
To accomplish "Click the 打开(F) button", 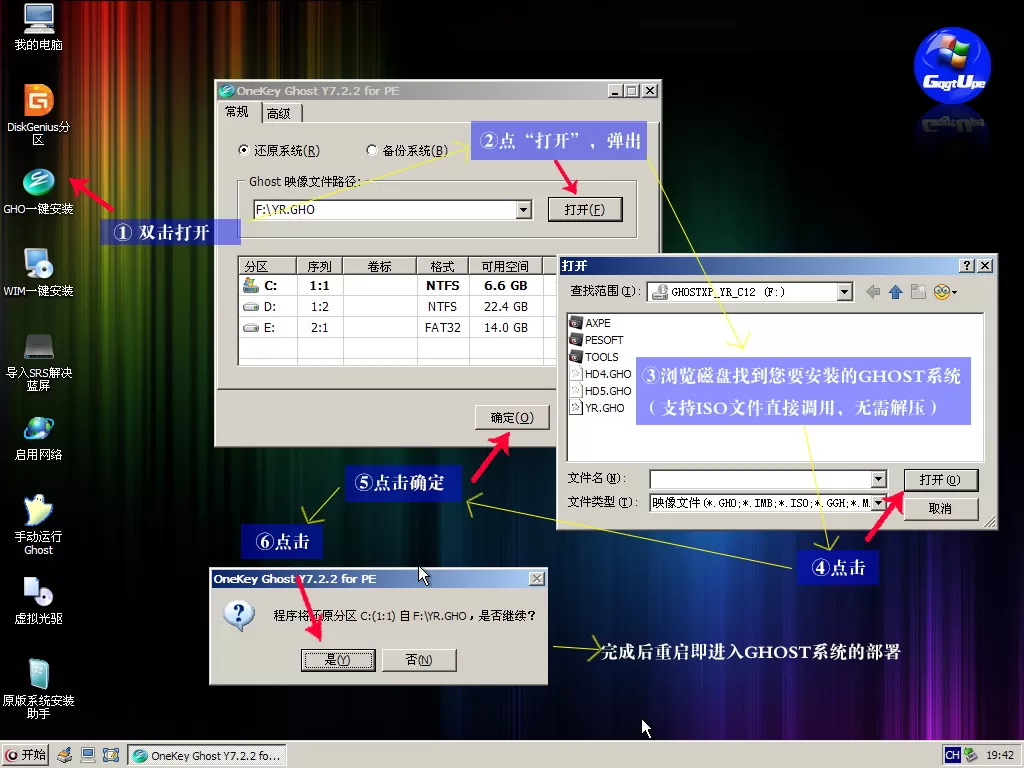I will [x=585, y=208].
